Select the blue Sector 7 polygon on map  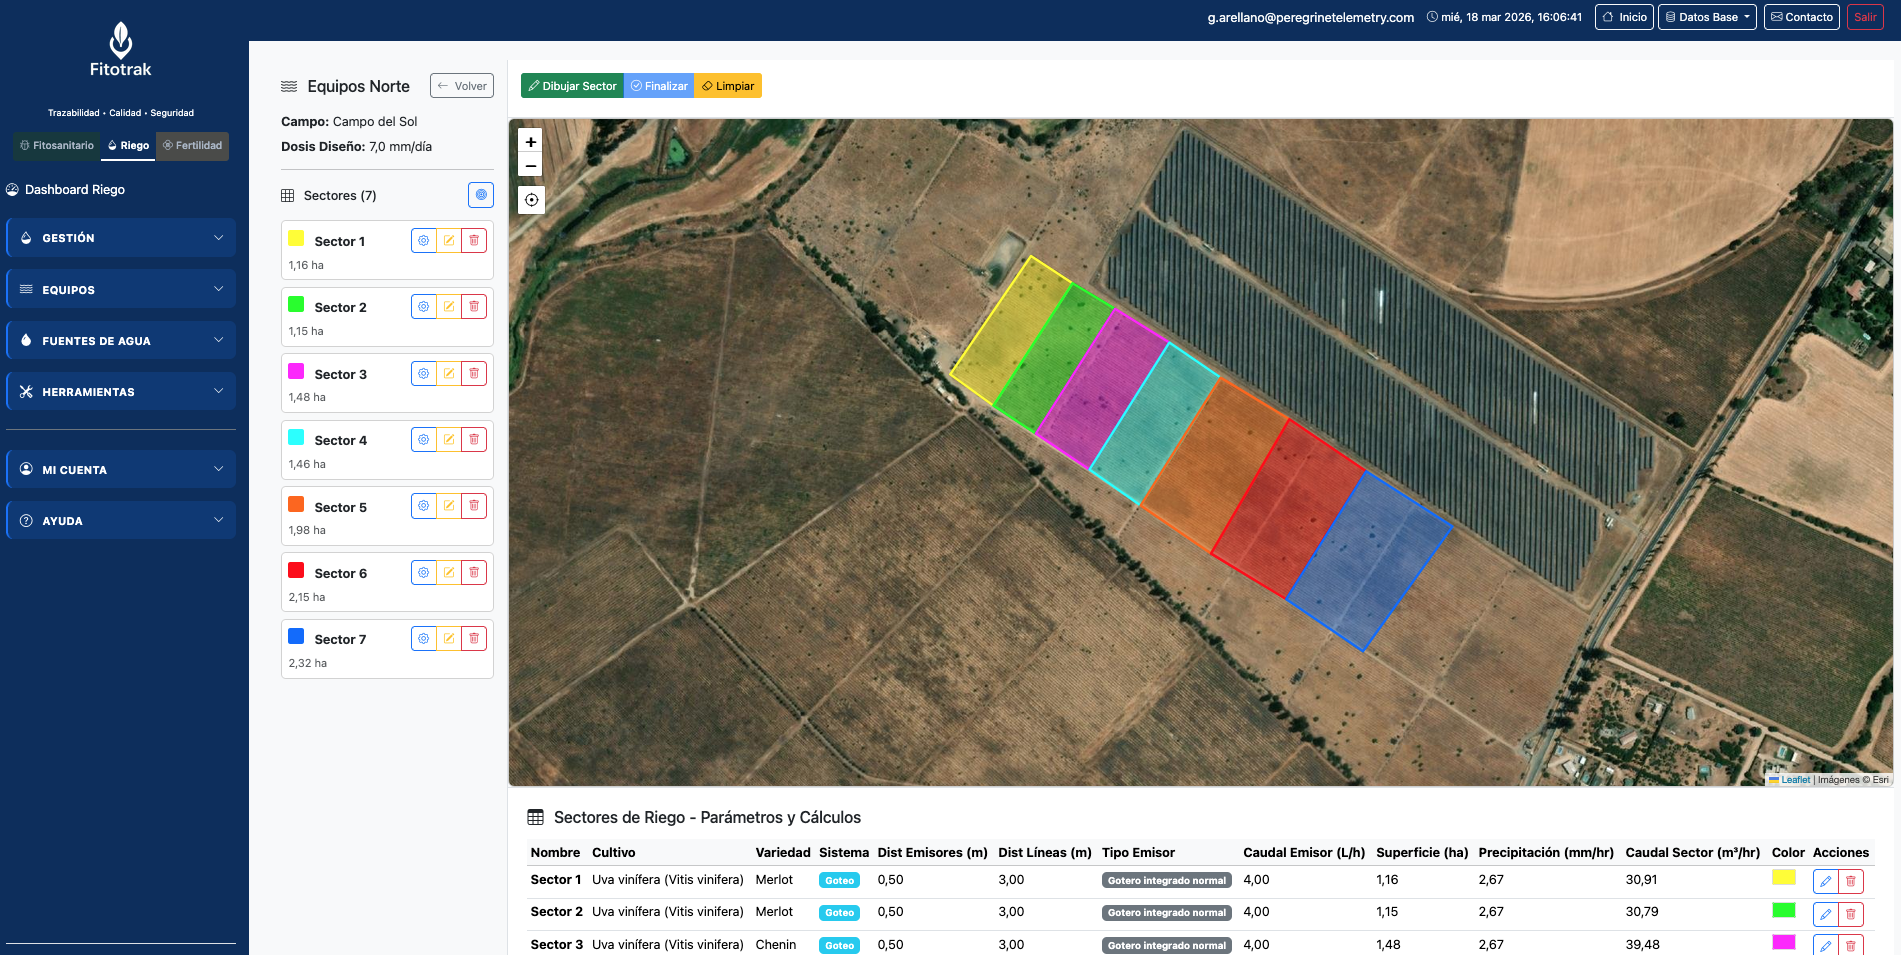point(1368,560)
